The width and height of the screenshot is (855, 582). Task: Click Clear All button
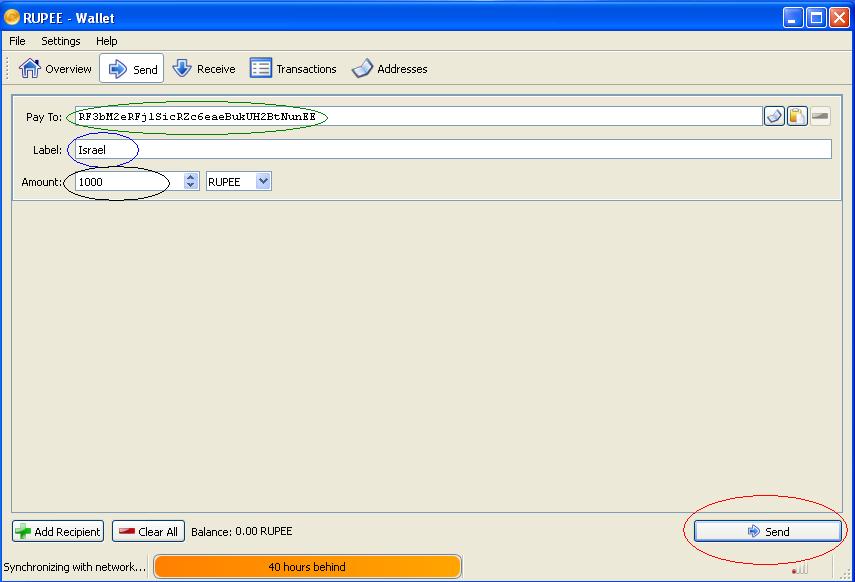148,531
